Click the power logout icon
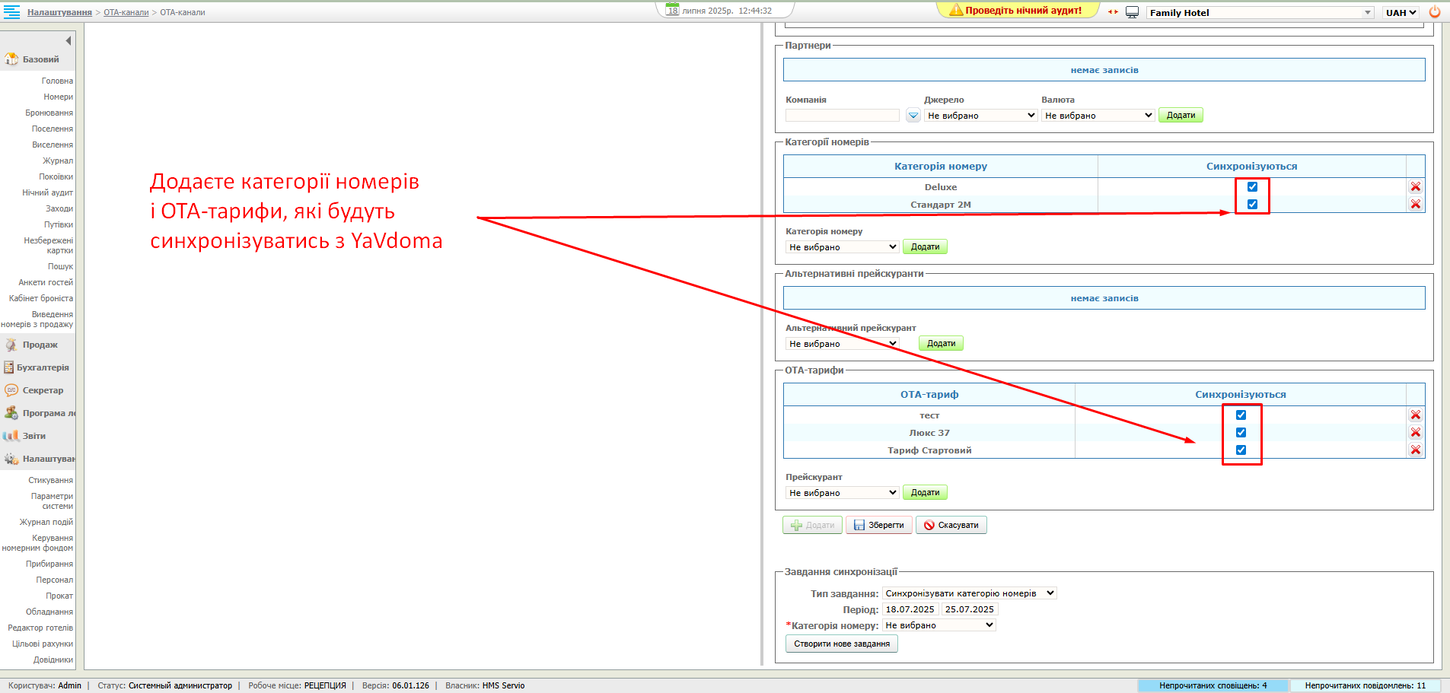The image size is (1450, 693). (1434, 12)
